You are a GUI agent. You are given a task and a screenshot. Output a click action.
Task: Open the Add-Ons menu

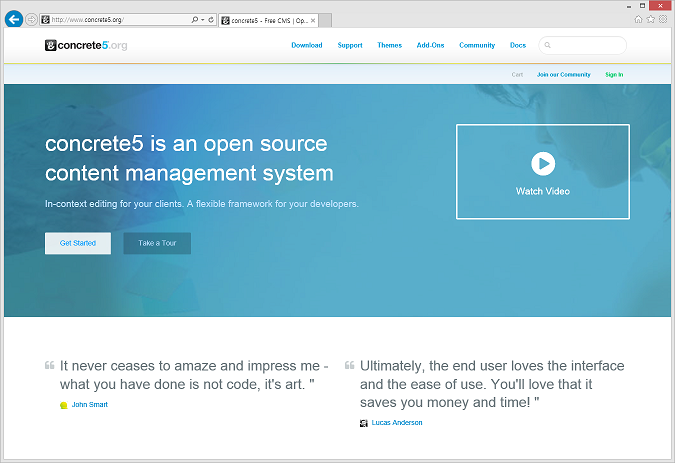[x=430, y=45]
